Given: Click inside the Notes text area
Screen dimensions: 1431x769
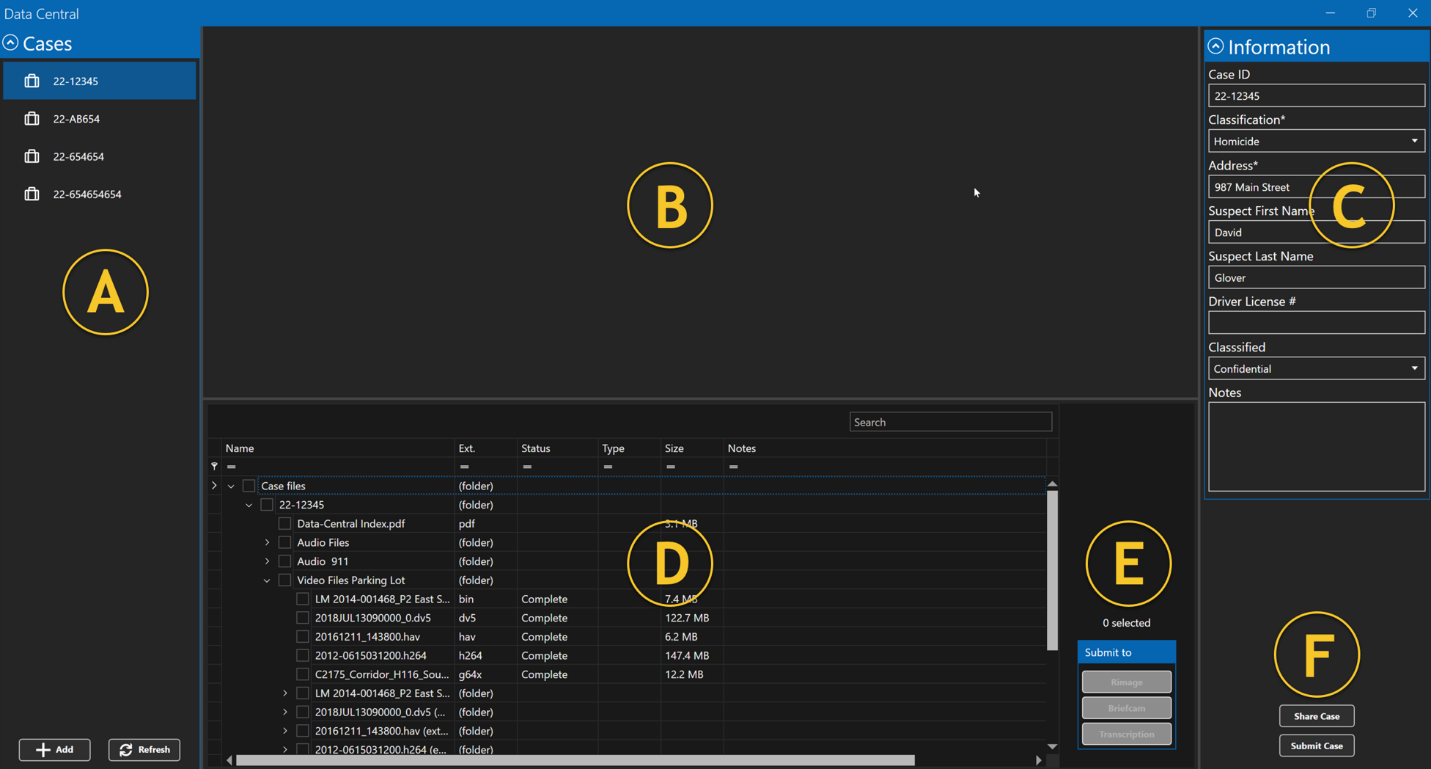Looking at the screenshot, I should pyautogui.click(x=1316, y=447).
